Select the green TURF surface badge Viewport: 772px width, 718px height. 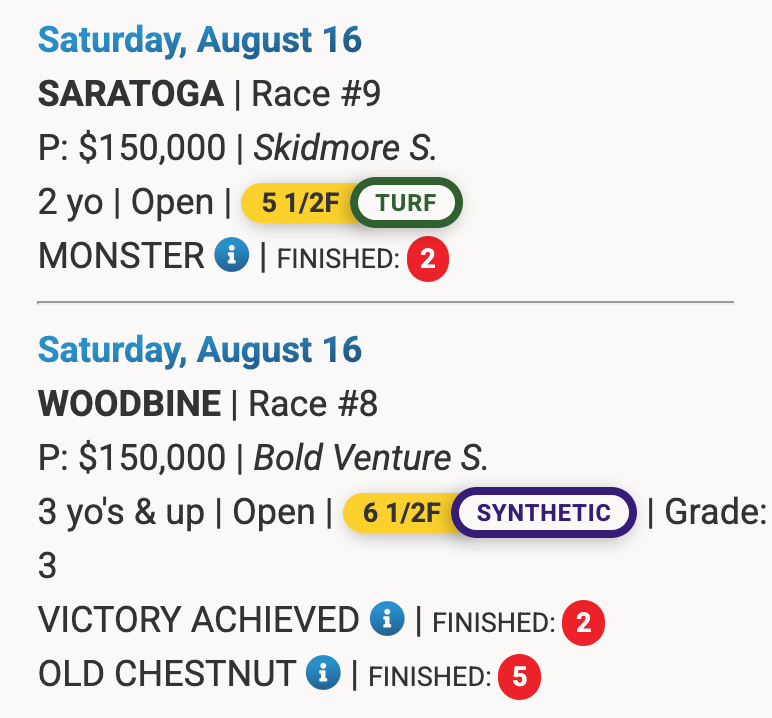[406, 203]
